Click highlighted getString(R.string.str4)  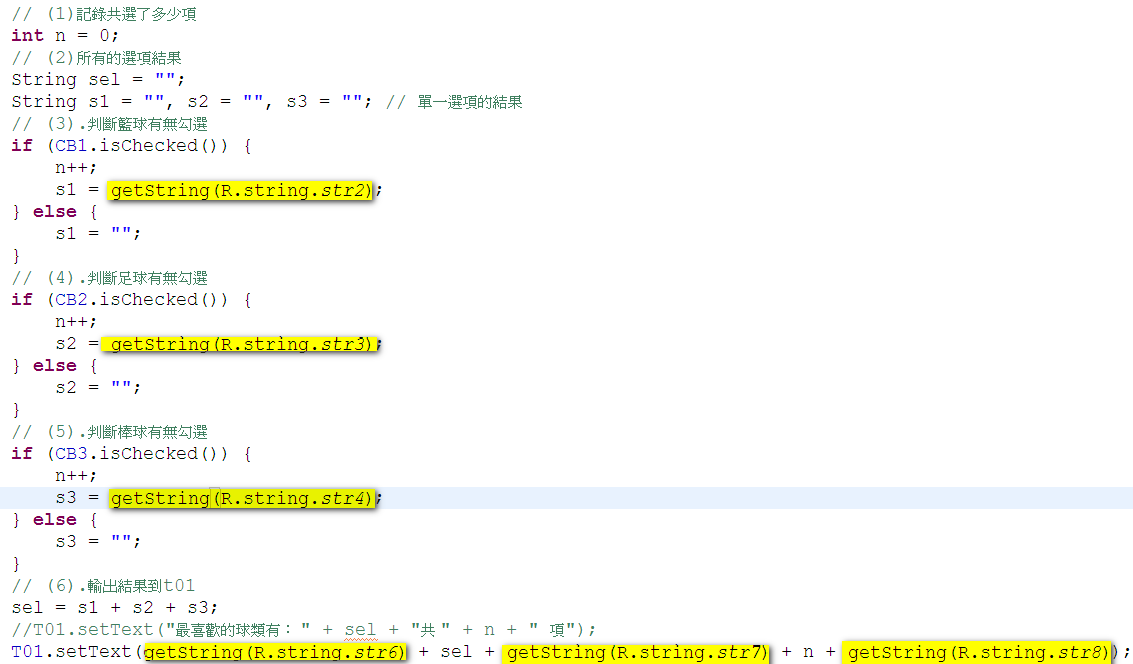(x=241, y=499)
